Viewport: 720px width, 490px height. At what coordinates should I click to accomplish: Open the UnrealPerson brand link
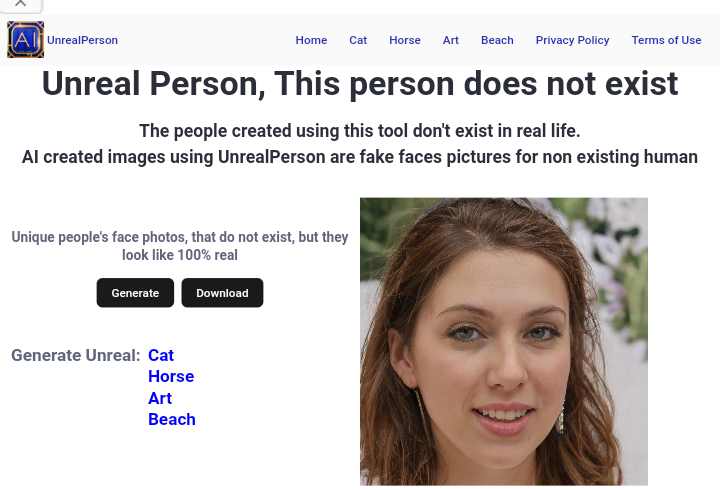[x=82, y=40]
